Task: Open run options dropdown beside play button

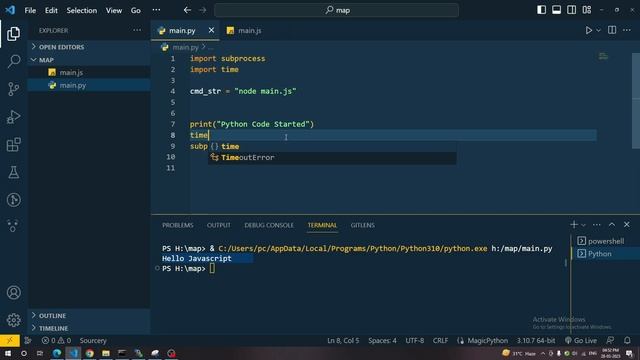Action: [x=598, y=30]
